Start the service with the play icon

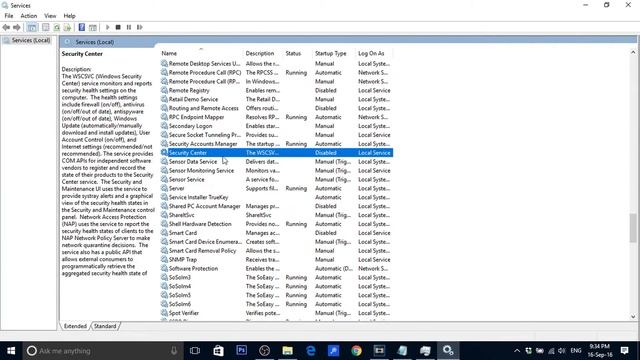coord(107,27)
